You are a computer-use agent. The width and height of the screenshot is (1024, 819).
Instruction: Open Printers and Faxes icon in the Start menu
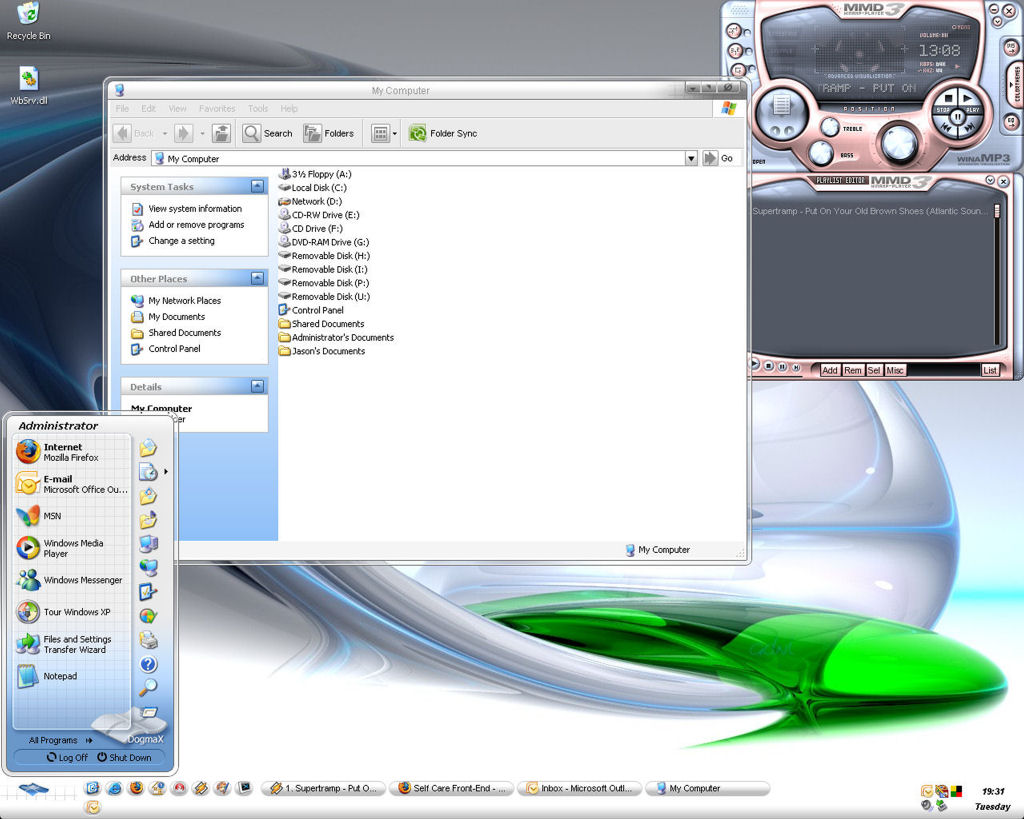click(x=148, y=639)
